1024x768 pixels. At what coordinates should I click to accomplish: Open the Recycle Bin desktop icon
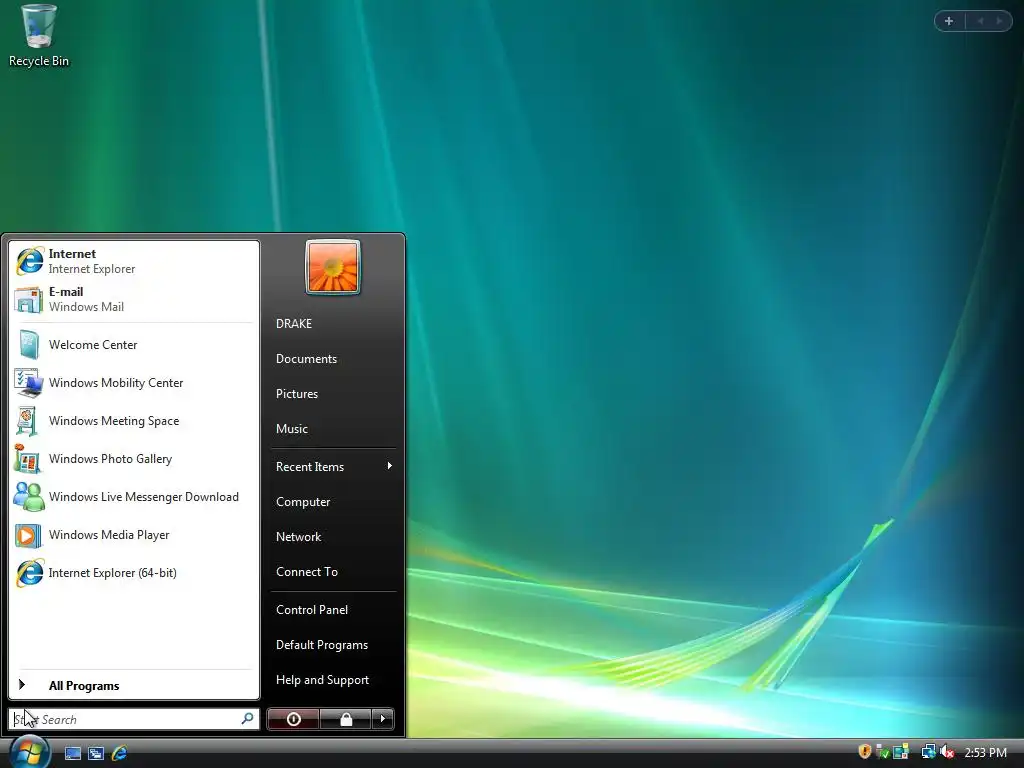pos(39,36)
